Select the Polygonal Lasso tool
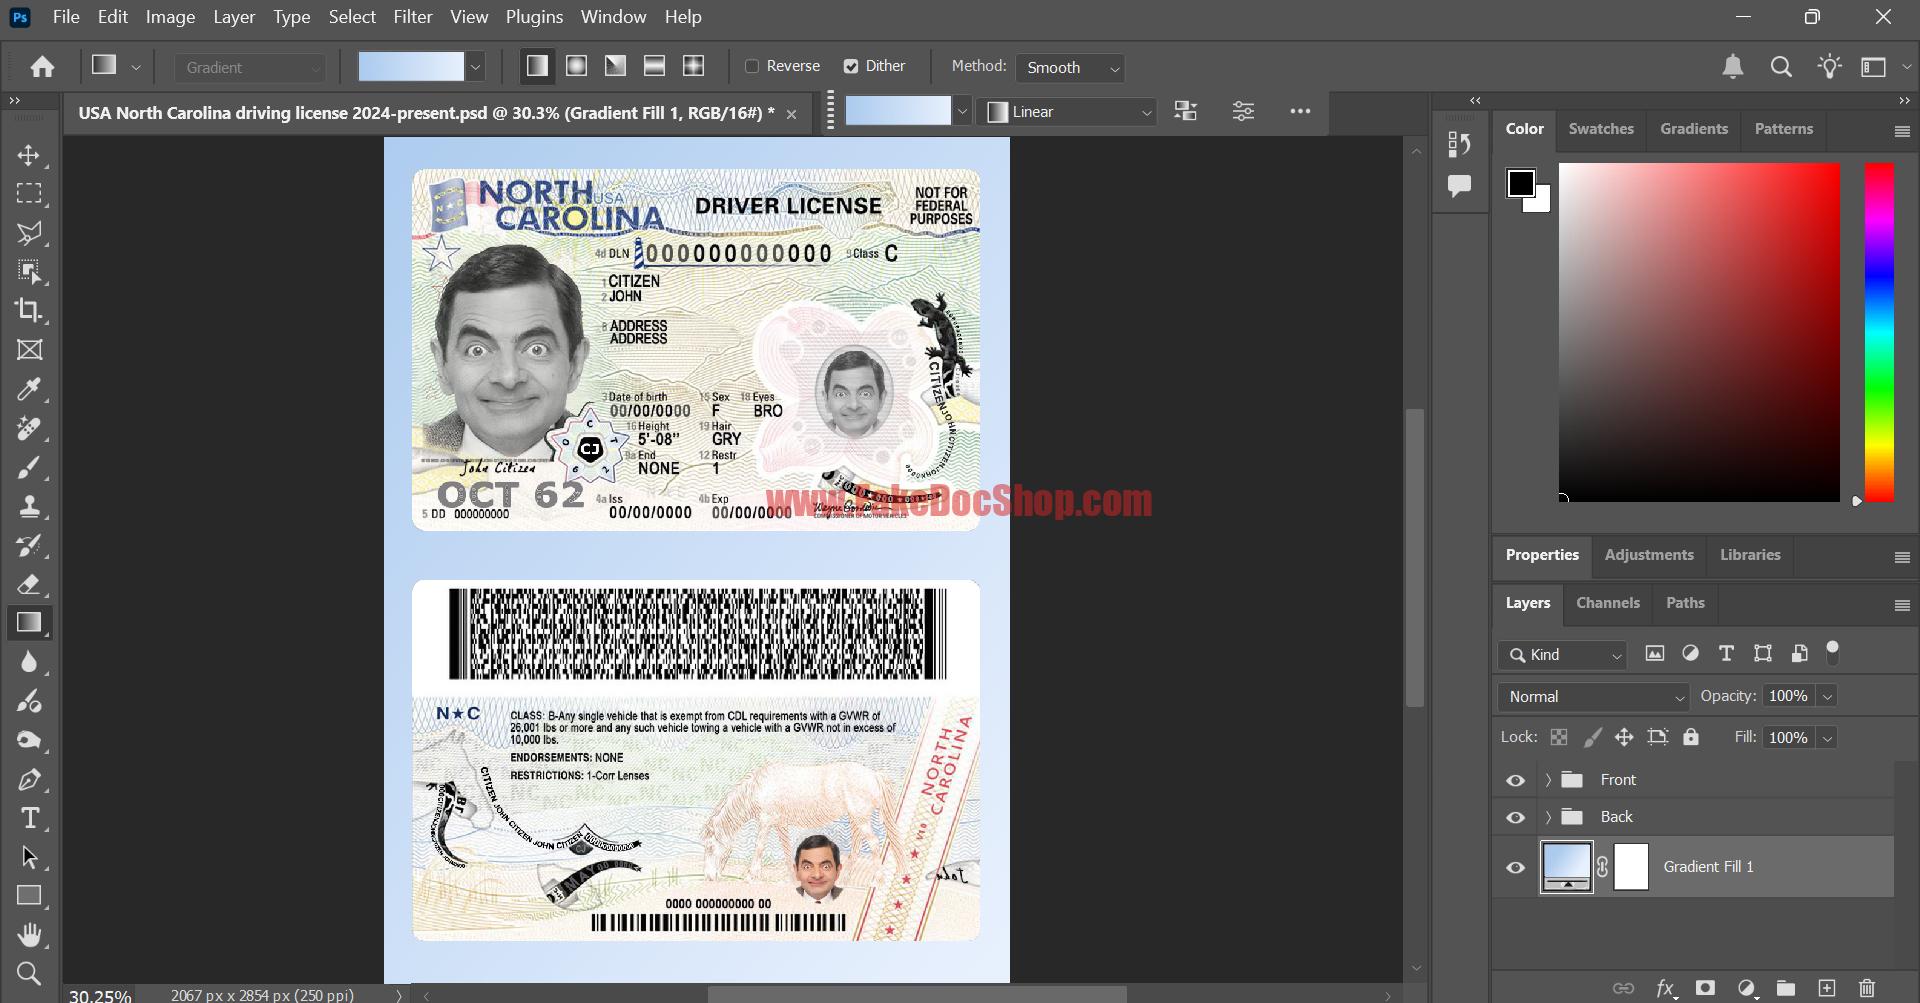Screen dimensions: 1920x1003 coord(29,233)
